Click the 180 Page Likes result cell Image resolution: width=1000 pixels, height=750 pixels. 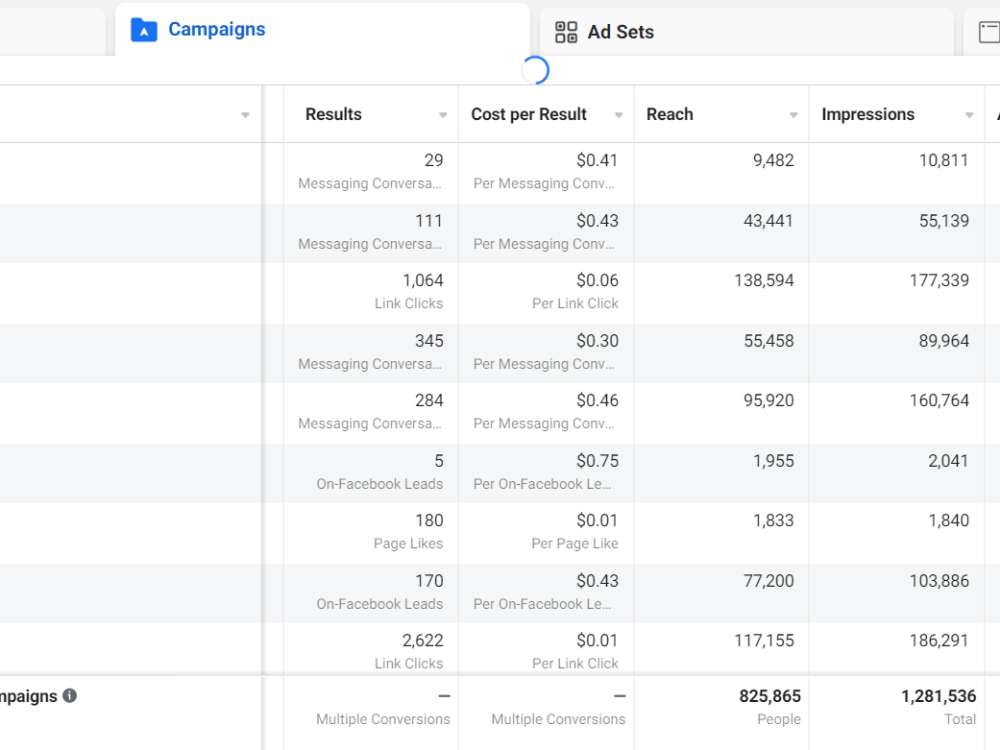(371, 533)
